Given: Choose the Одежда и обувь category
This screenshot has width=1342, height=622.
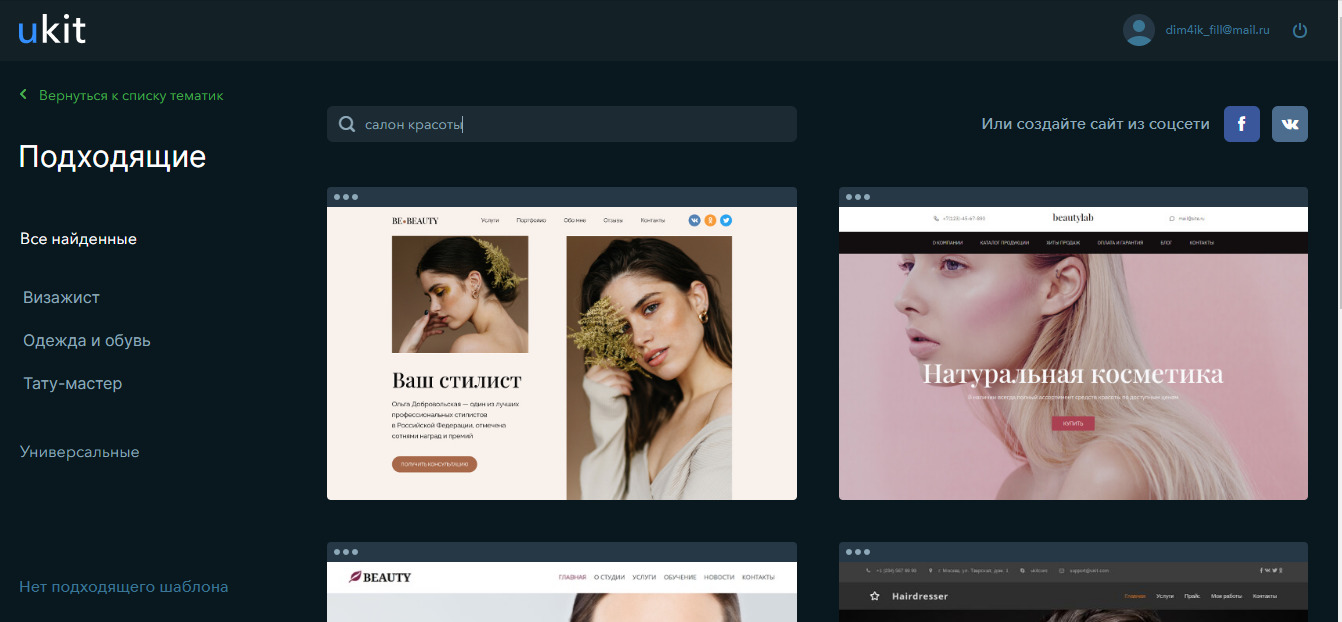Looking at the screenshot, I should click(x=86, y=340).
